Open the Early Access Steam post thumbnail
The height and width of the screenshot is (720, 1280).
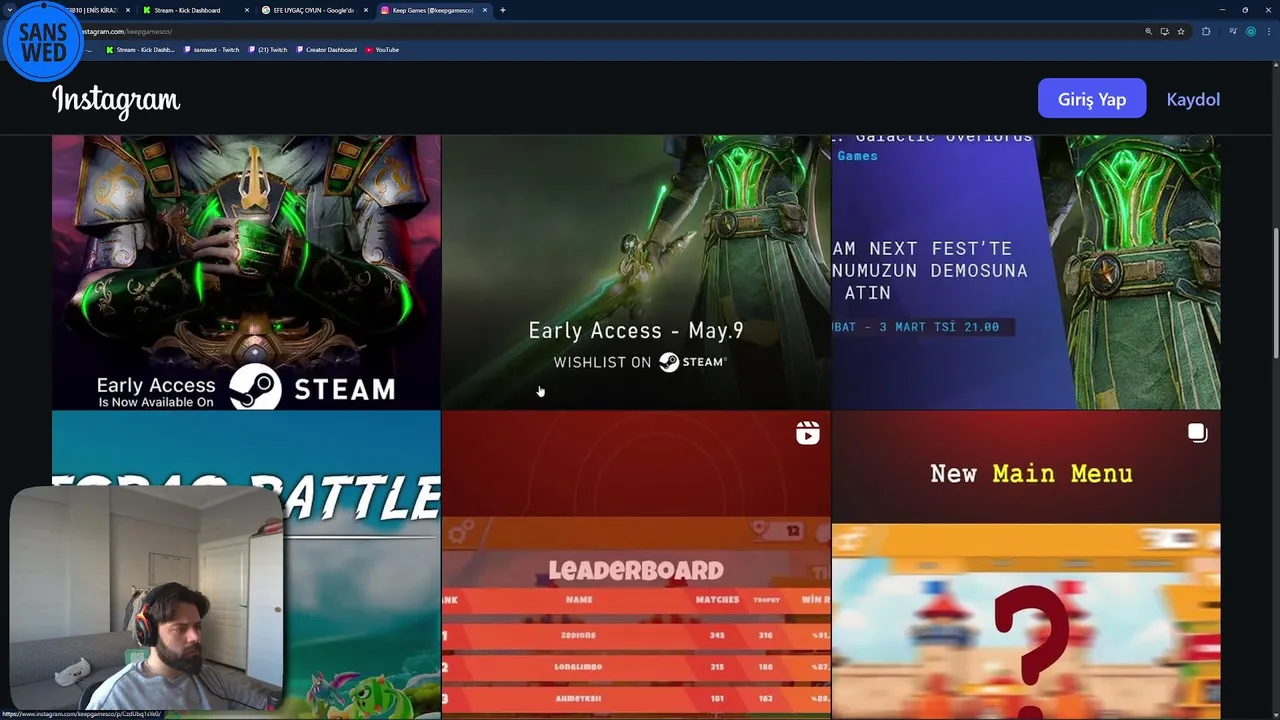(246, 272)
